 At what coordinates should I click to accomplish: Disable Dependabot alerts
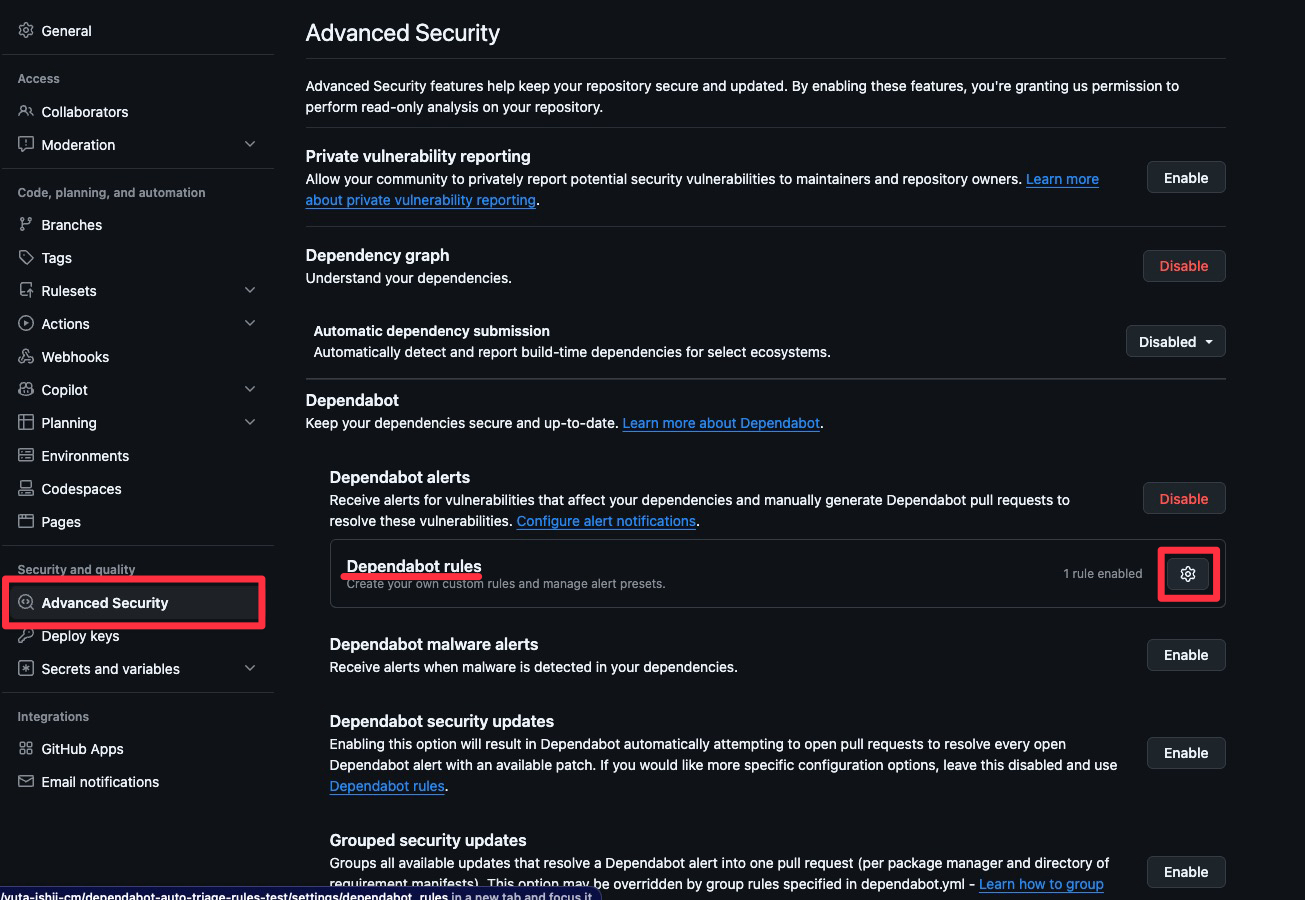pyautogui.click(x=1184, y=499)
